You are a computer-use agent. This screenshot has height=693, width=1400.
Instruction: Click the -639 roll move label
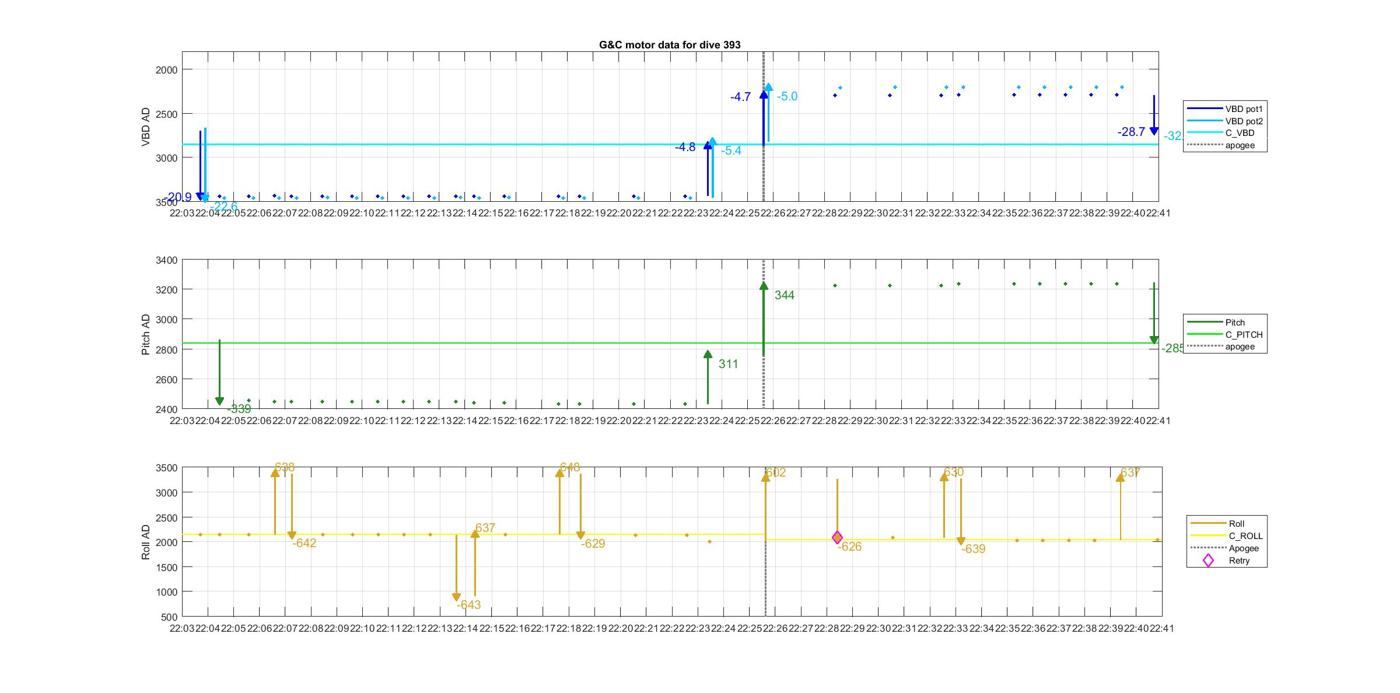point(973,549)
